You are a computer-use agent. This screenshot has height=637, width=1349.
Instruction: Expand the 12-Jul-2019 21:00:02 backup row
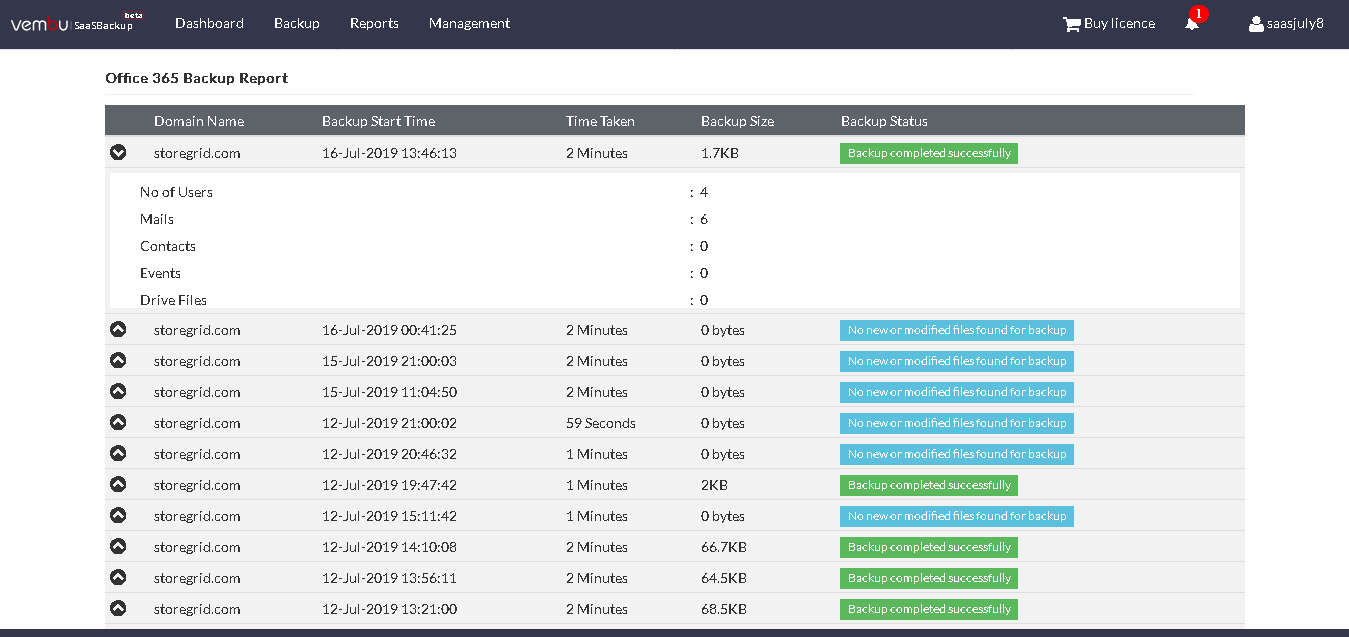pyautogui.click(x=118, y=422)
